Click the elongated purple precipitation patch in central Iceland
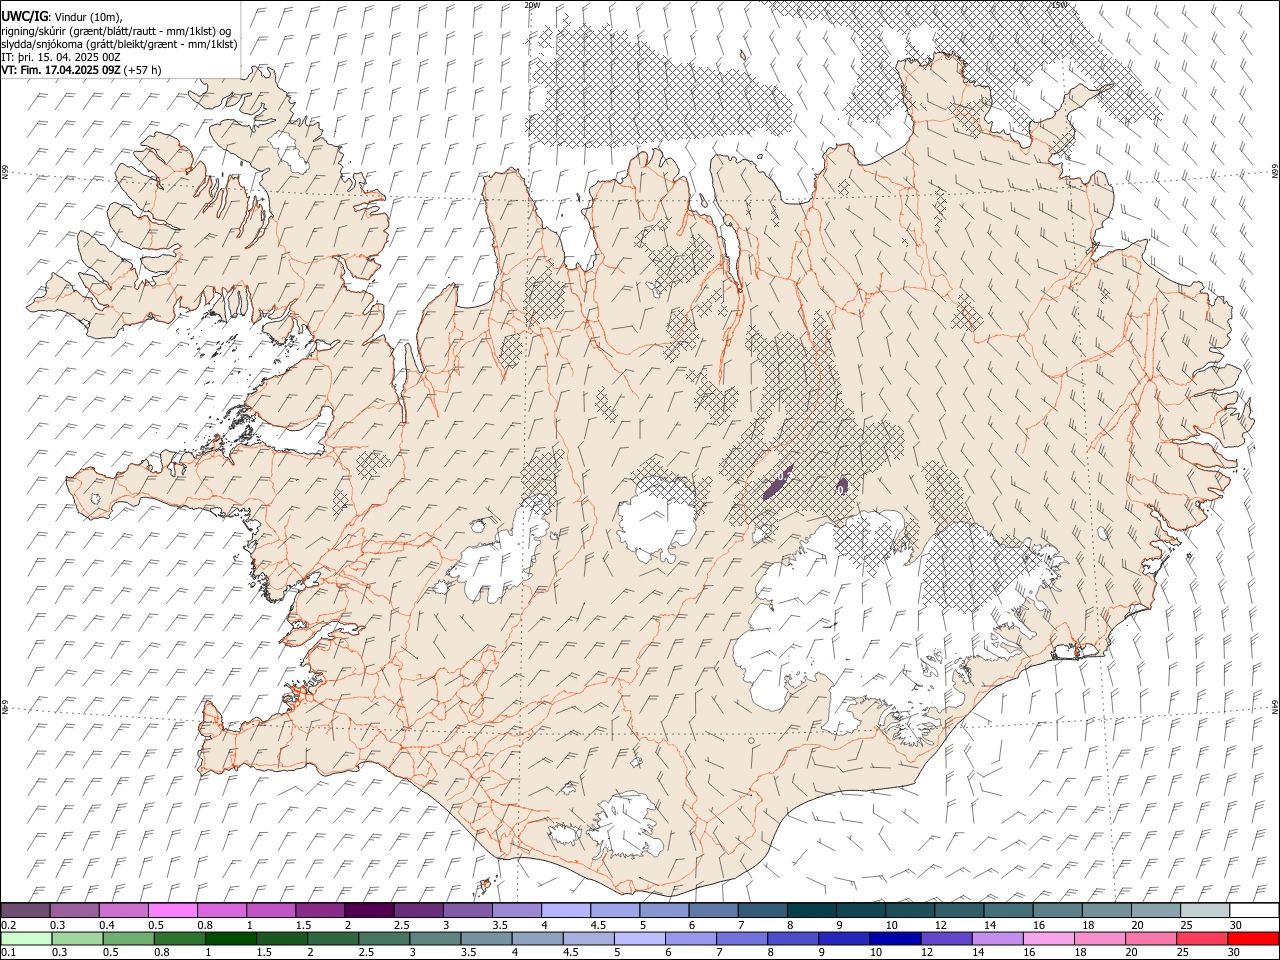The image size is (1280, 960). [x=777, y=483]
